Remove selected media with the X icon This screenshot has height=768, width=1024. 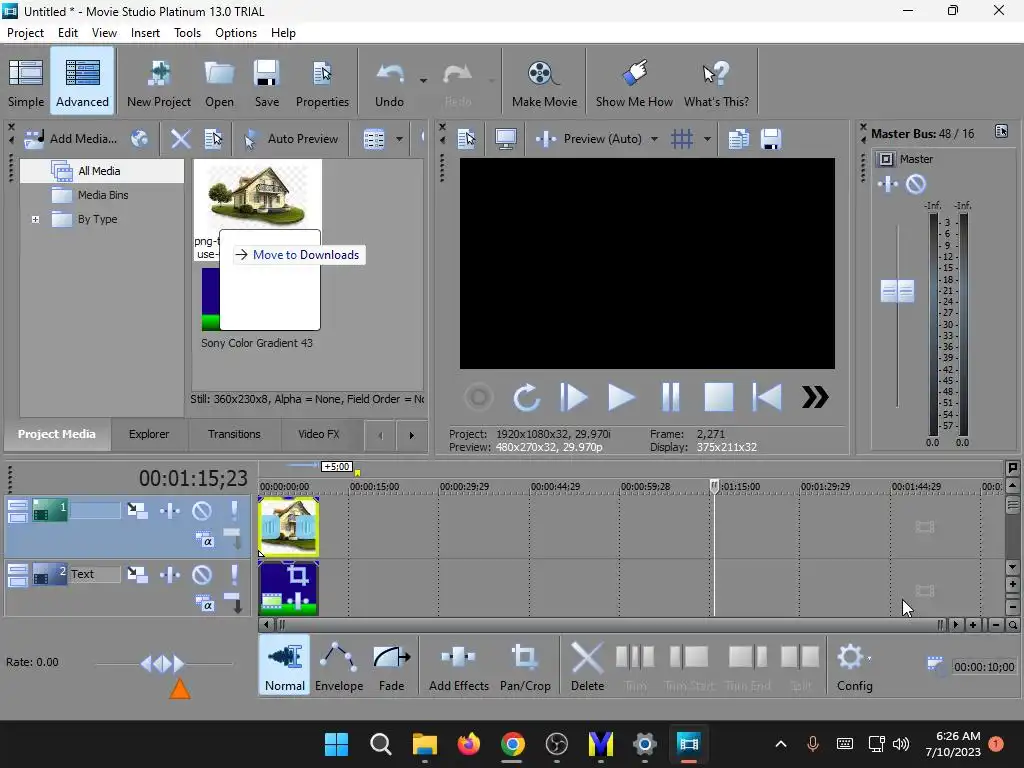click(180, 138)
